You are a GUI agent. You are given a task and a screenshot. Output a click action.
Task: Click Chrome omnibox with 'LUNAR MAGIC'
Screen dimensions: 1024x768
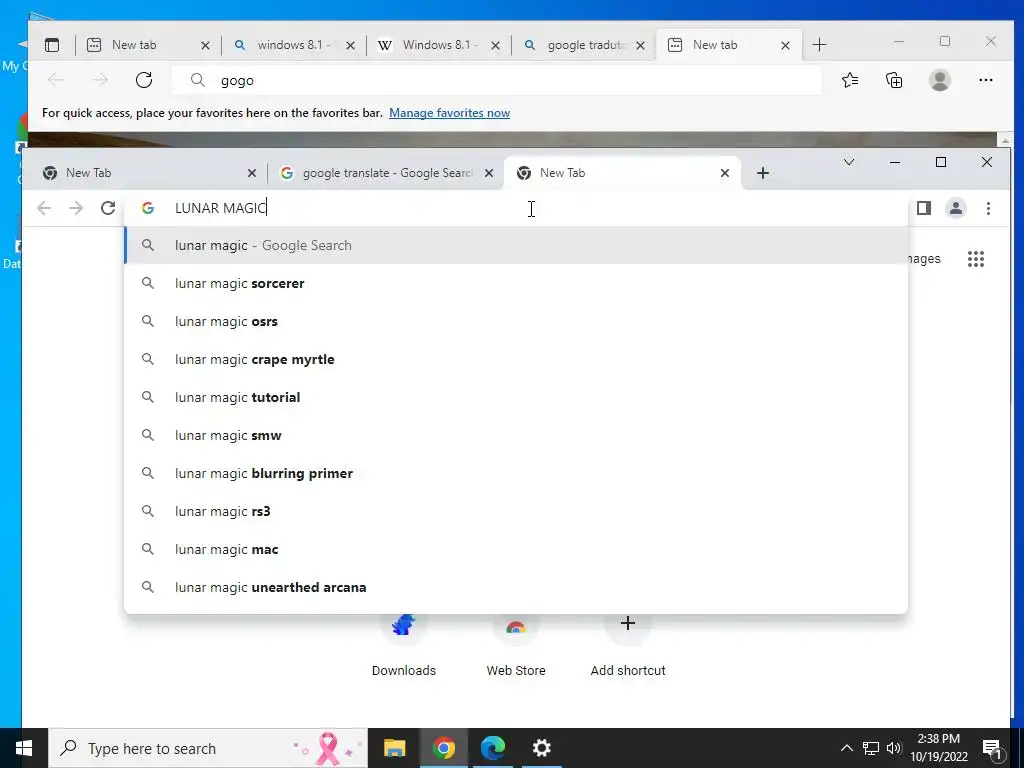pyautogui.click(x=516, y=208)
